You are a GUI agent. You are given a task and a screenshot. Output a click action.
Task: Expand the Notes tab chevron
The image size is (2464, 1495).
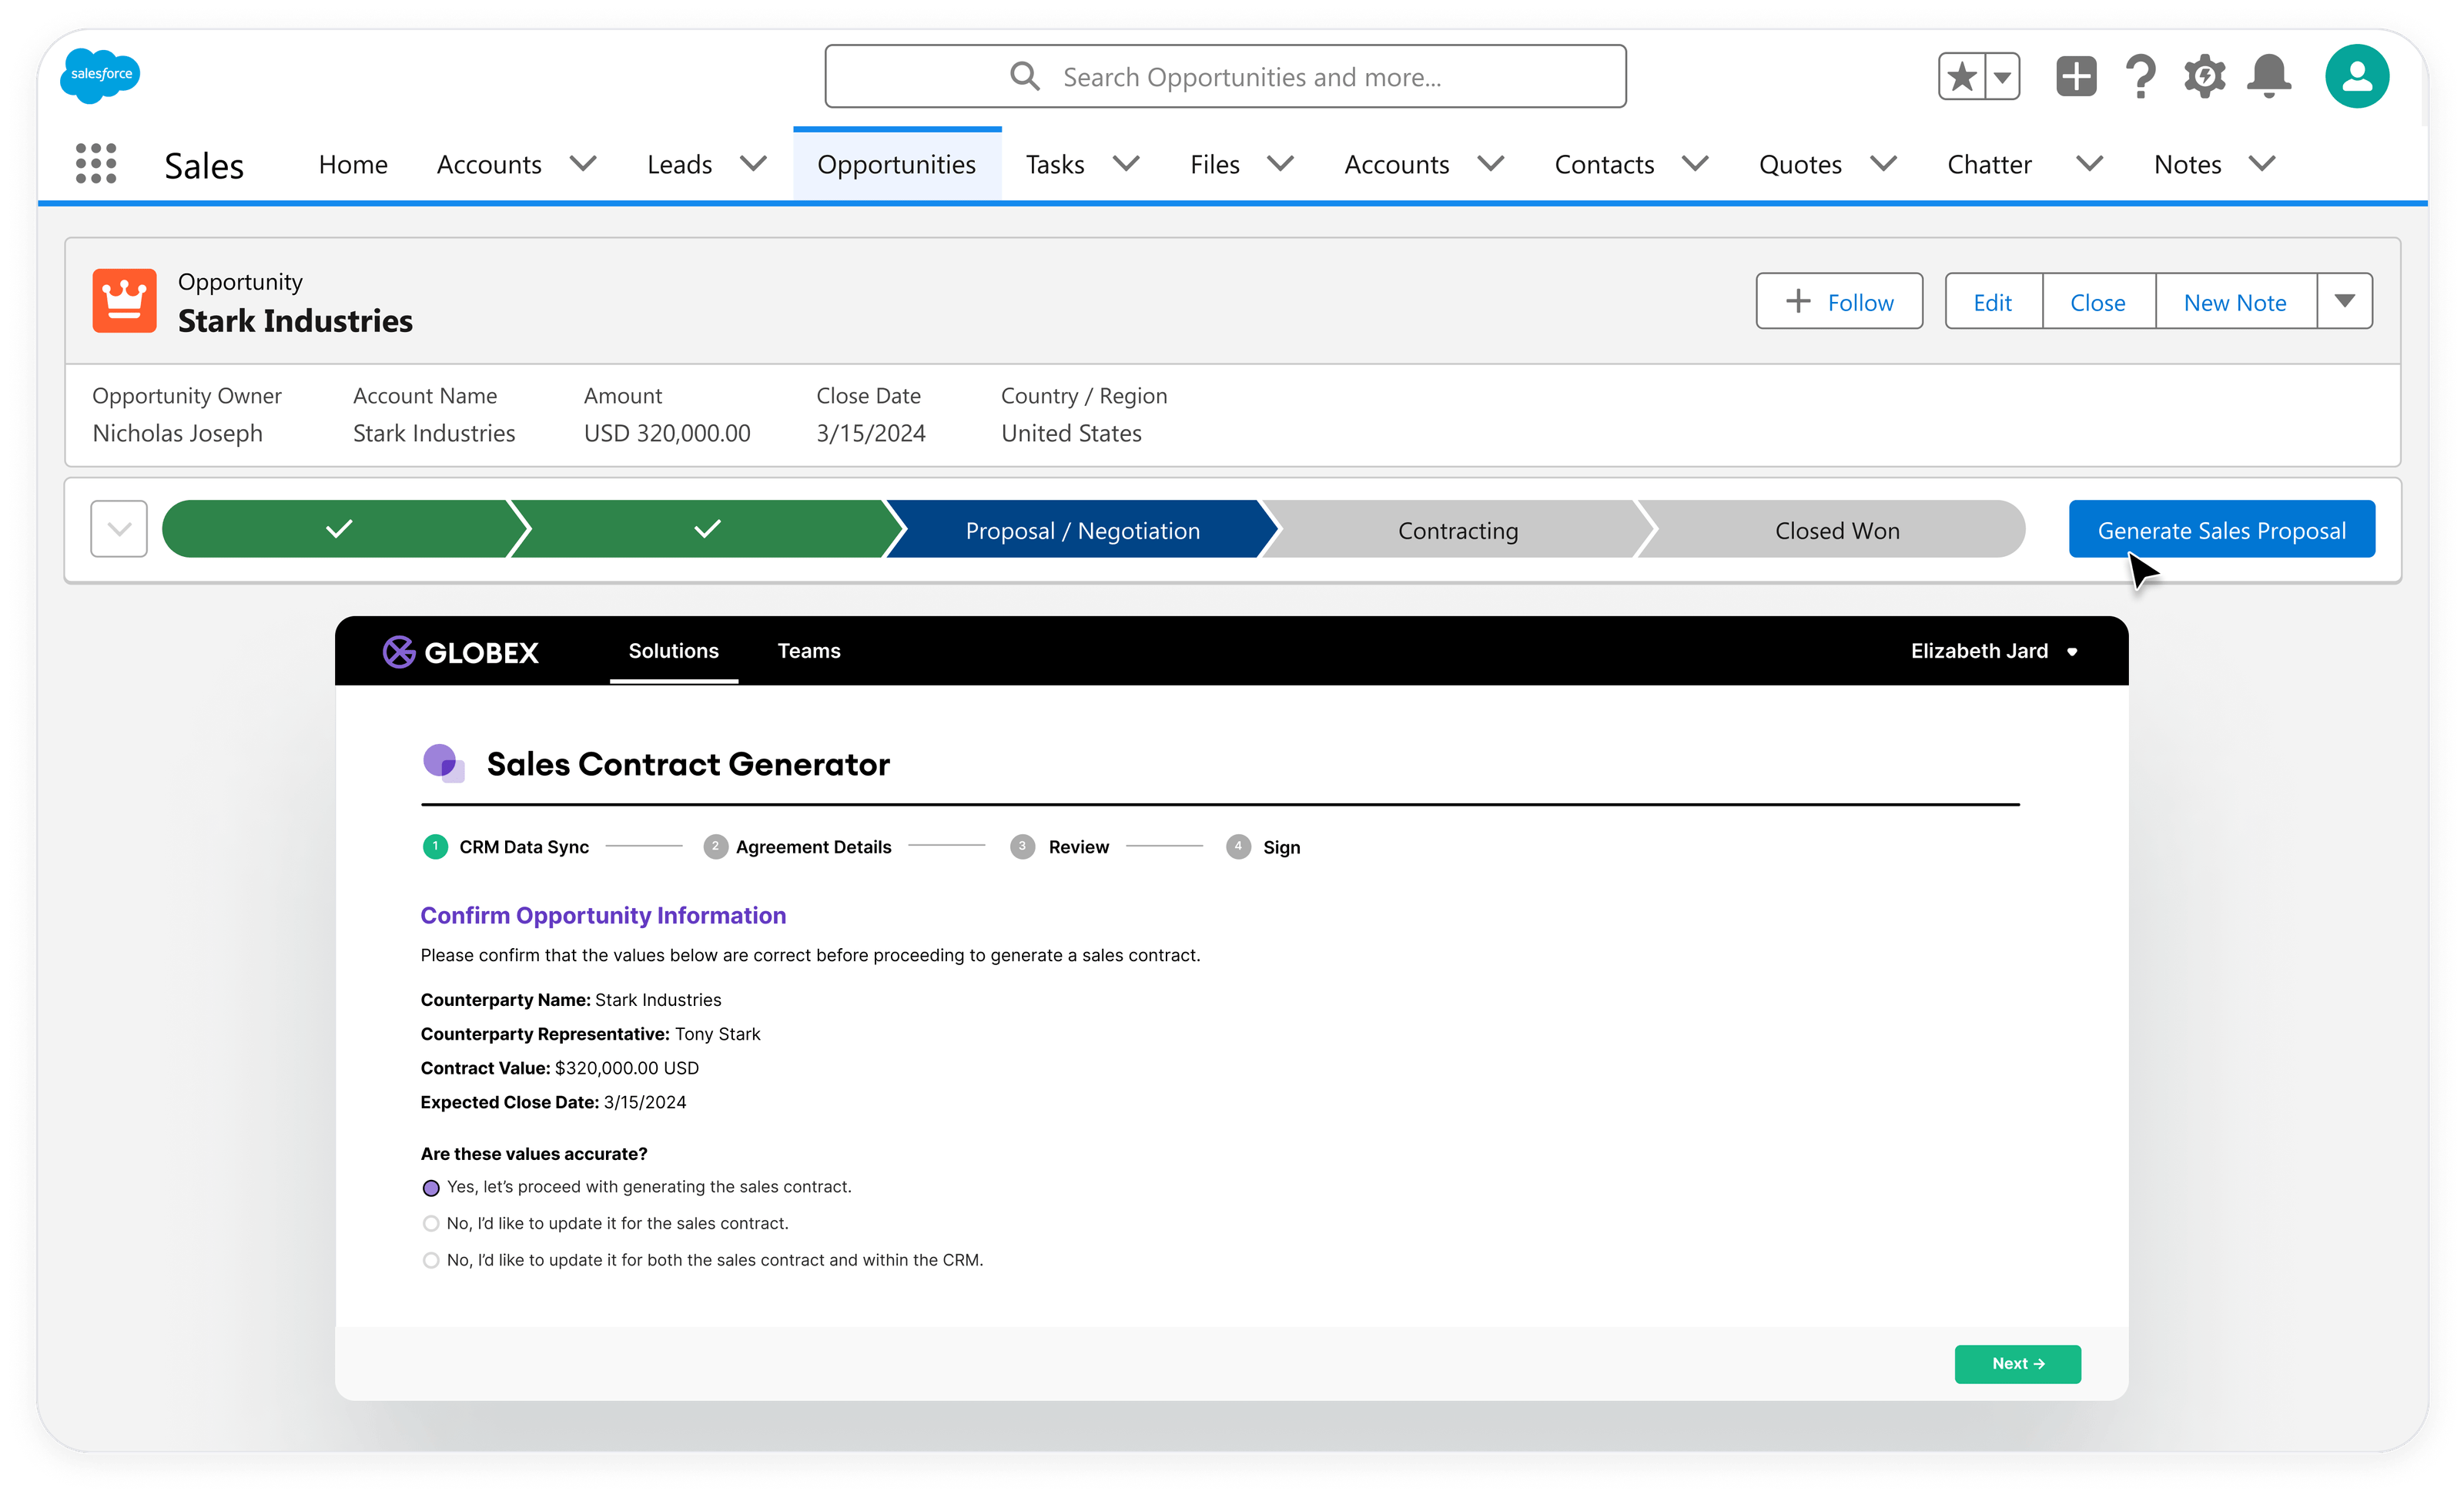2262,163
